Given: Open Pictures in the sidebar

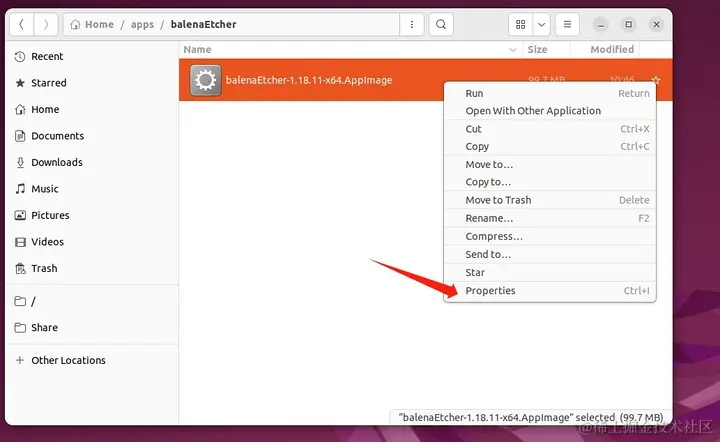Looking at the screenshot, I should point(92,215).
